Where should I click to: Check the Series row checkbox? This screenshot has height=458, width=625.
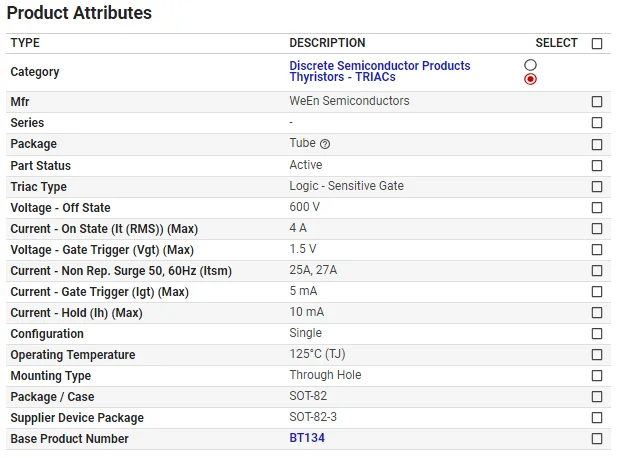tap(597, 123)
